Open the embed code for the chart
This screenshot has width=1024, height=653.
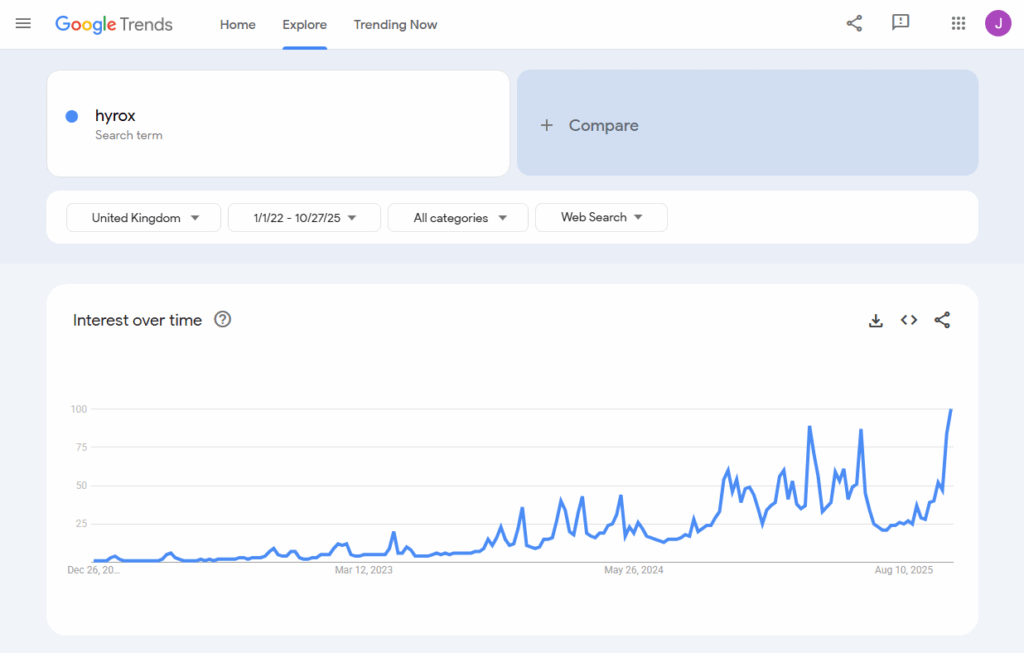point(909,320)
